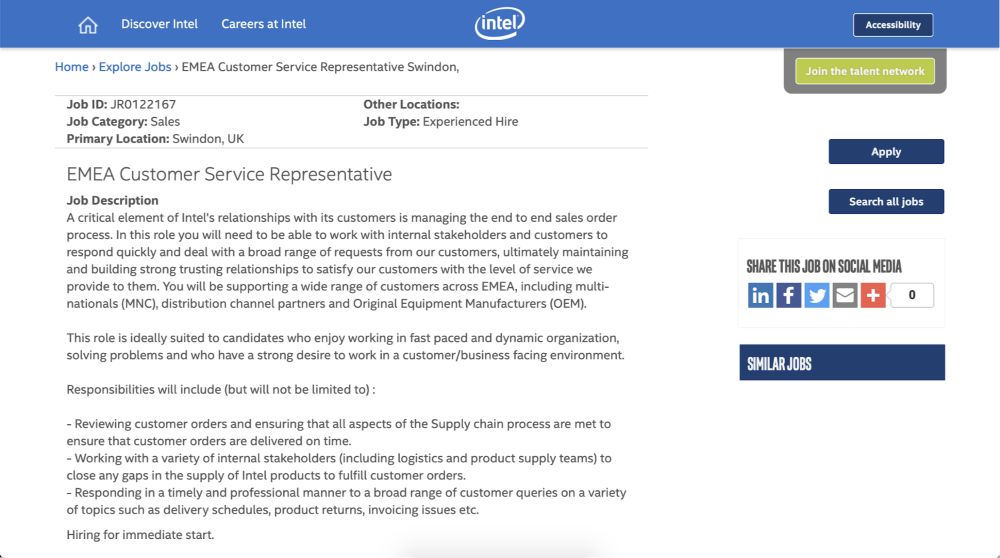Click the 'Share this job on social media' heading
This screenshot has height=558, width=1000.
(824, 266)
